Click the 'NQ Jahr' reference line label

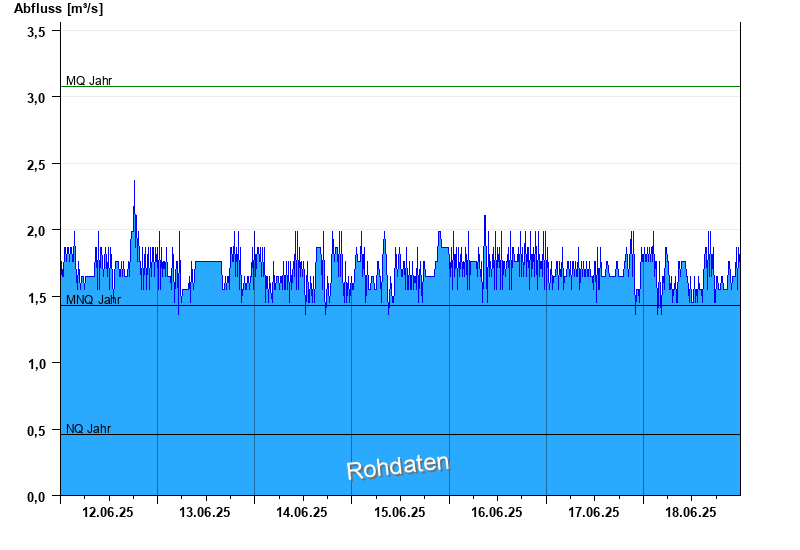(88, 429)
